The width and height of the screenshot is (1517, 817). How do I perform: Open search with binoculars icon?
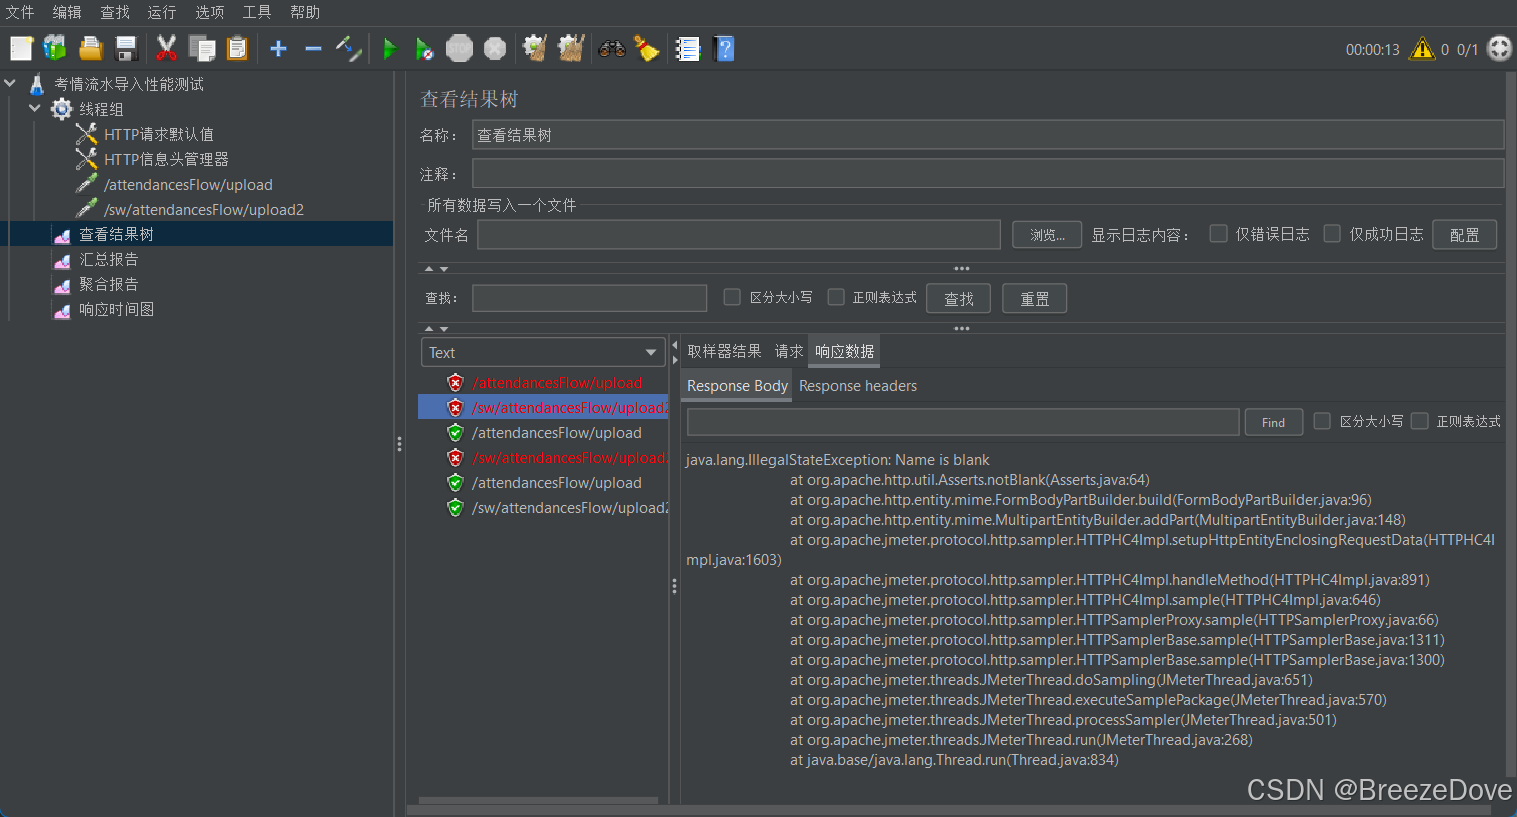pyautogui.click(x=612, y=48)
